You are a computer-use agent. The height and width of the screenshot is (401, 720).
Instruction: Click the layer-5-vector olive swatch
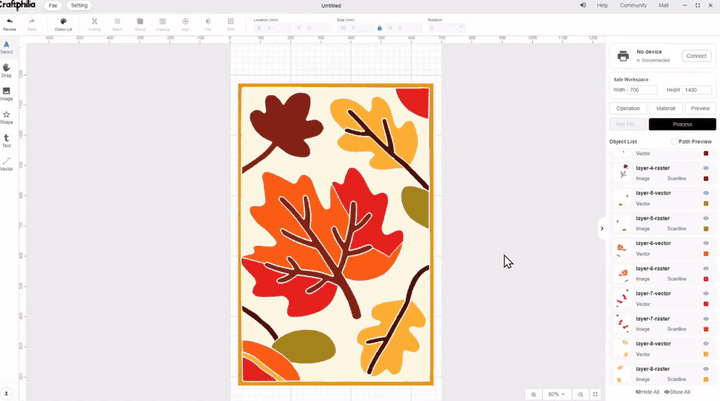click(706, 203)
